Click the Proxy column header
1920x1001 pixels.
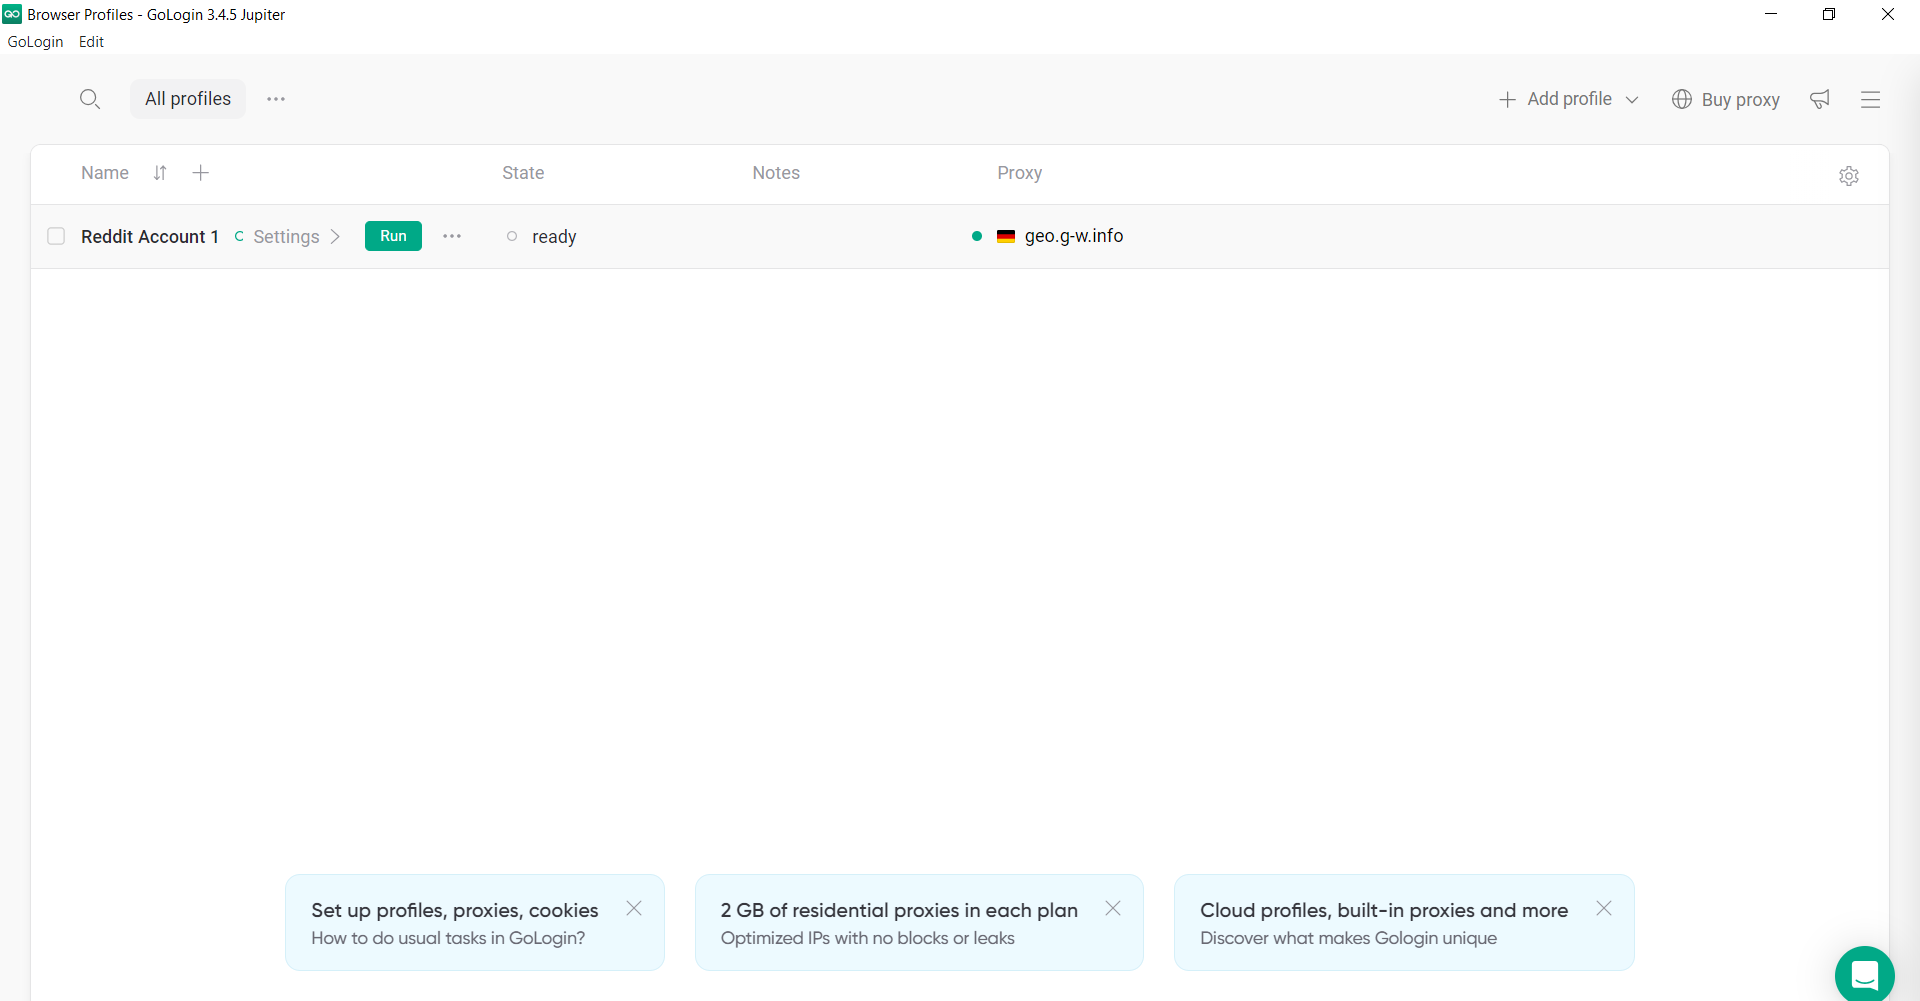coord(1019,173)
